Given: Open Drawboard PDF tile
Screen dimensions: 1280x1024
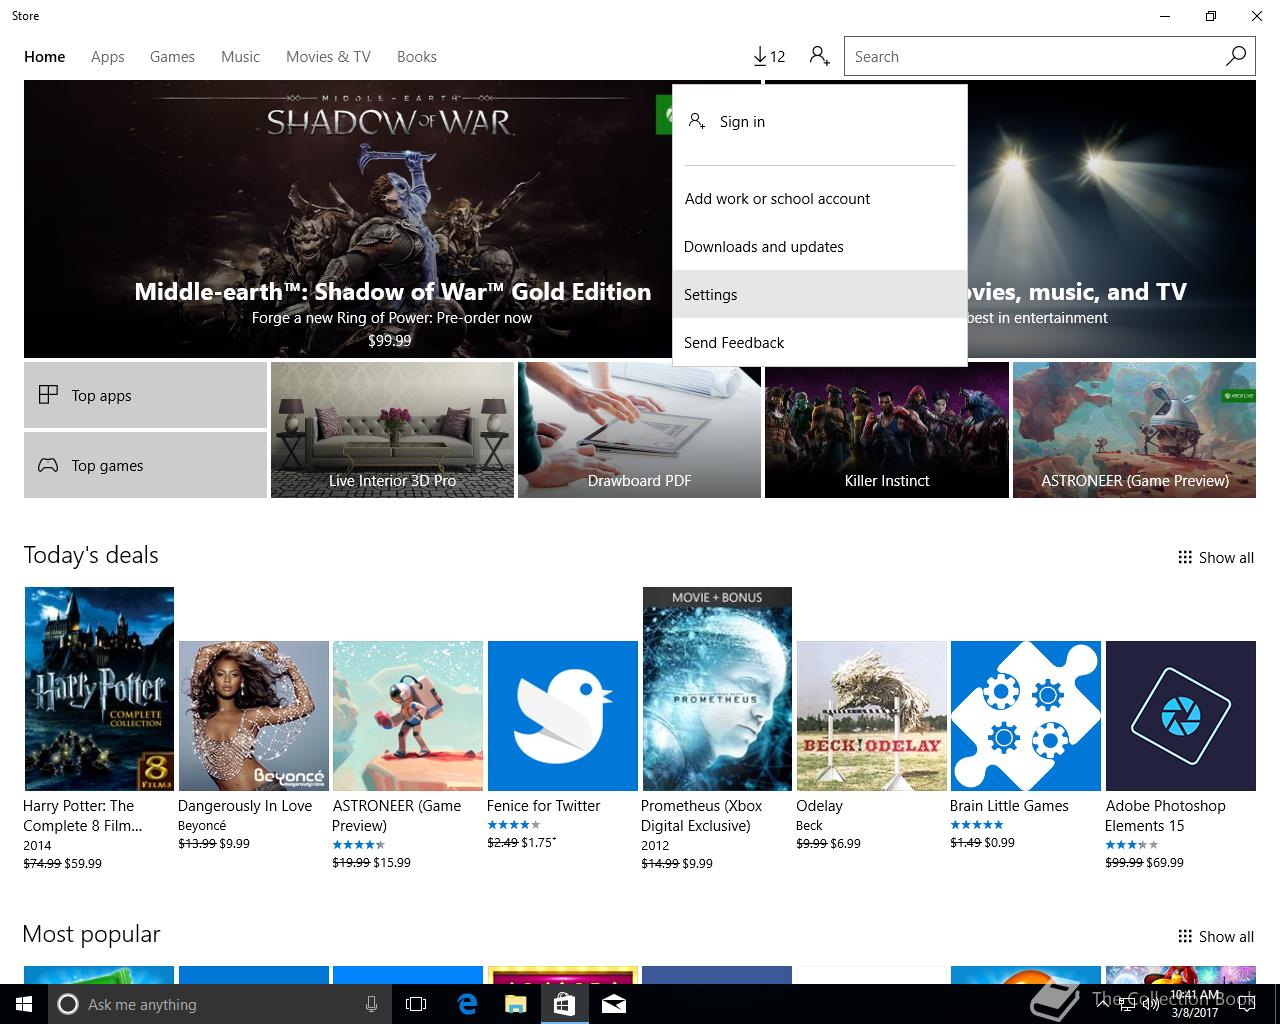Looking at the screenshot, I should (x=639, y=430).
